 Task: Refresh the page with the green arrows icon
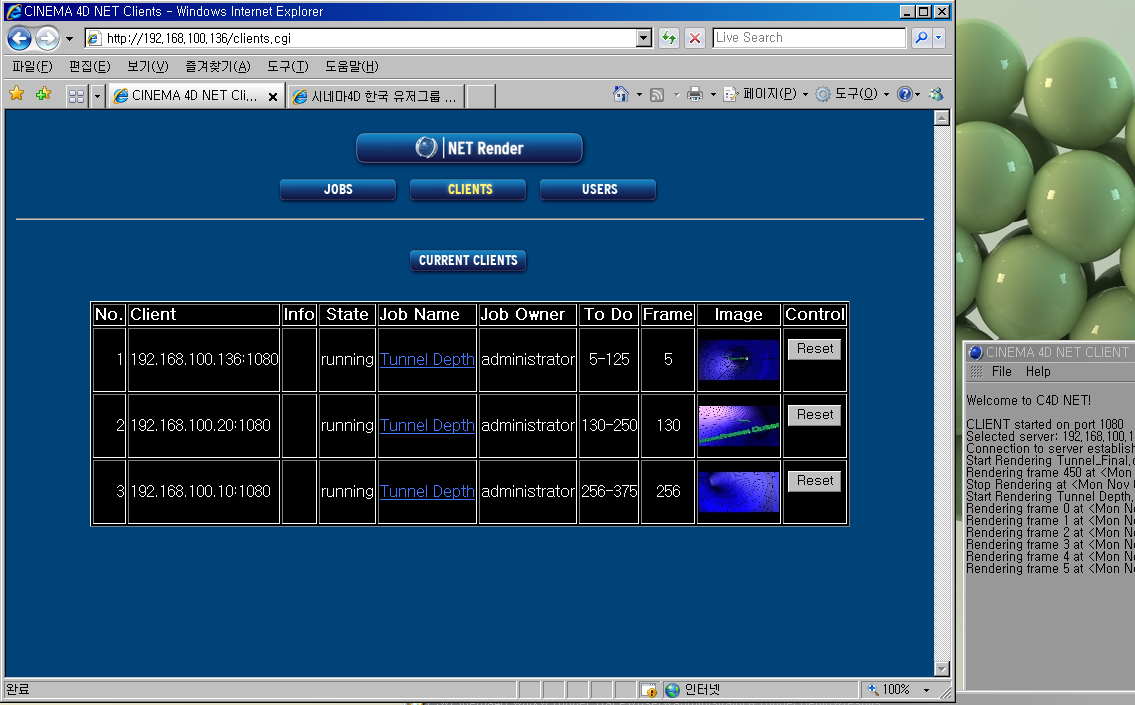pos(669,38)
